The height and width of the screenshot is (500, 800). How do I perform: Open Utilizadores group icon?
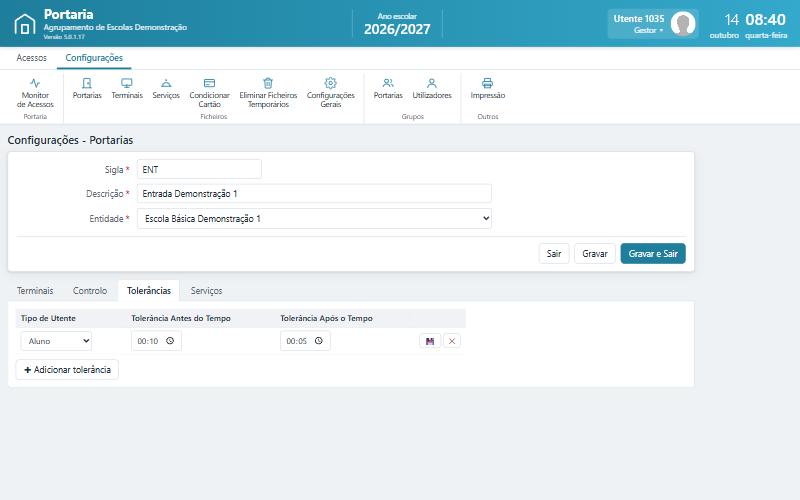pyautogui.click(x=432, y=89)
